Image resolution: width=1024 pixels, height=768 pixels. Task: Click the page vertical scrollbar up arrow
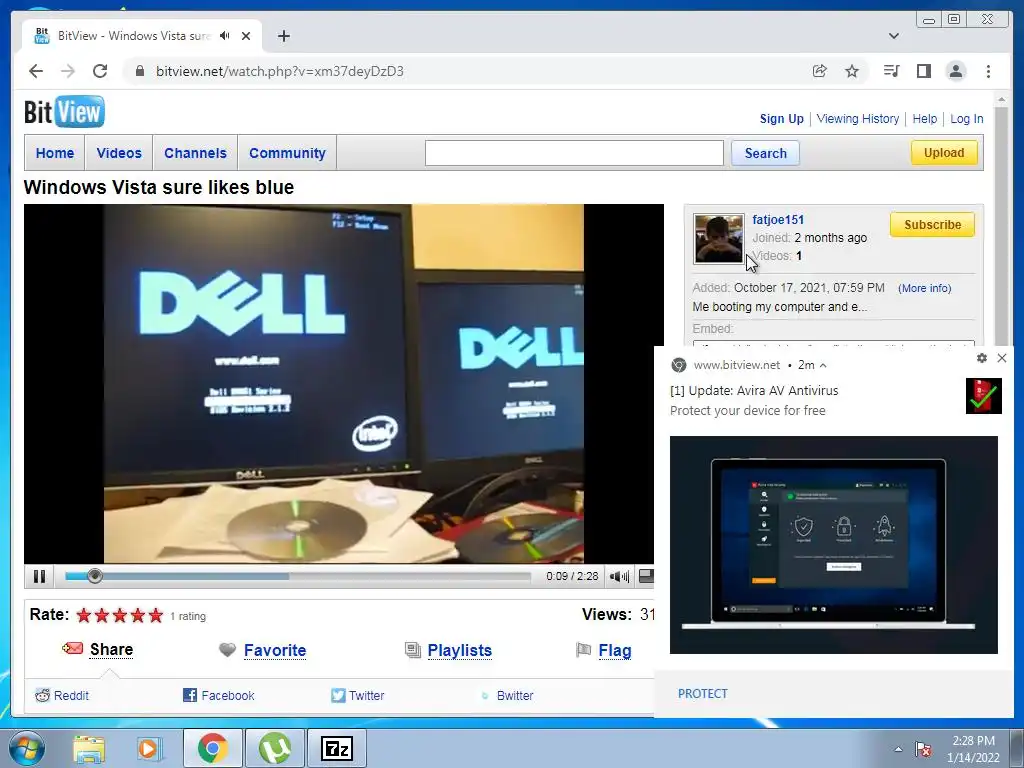coord(1001,99)
